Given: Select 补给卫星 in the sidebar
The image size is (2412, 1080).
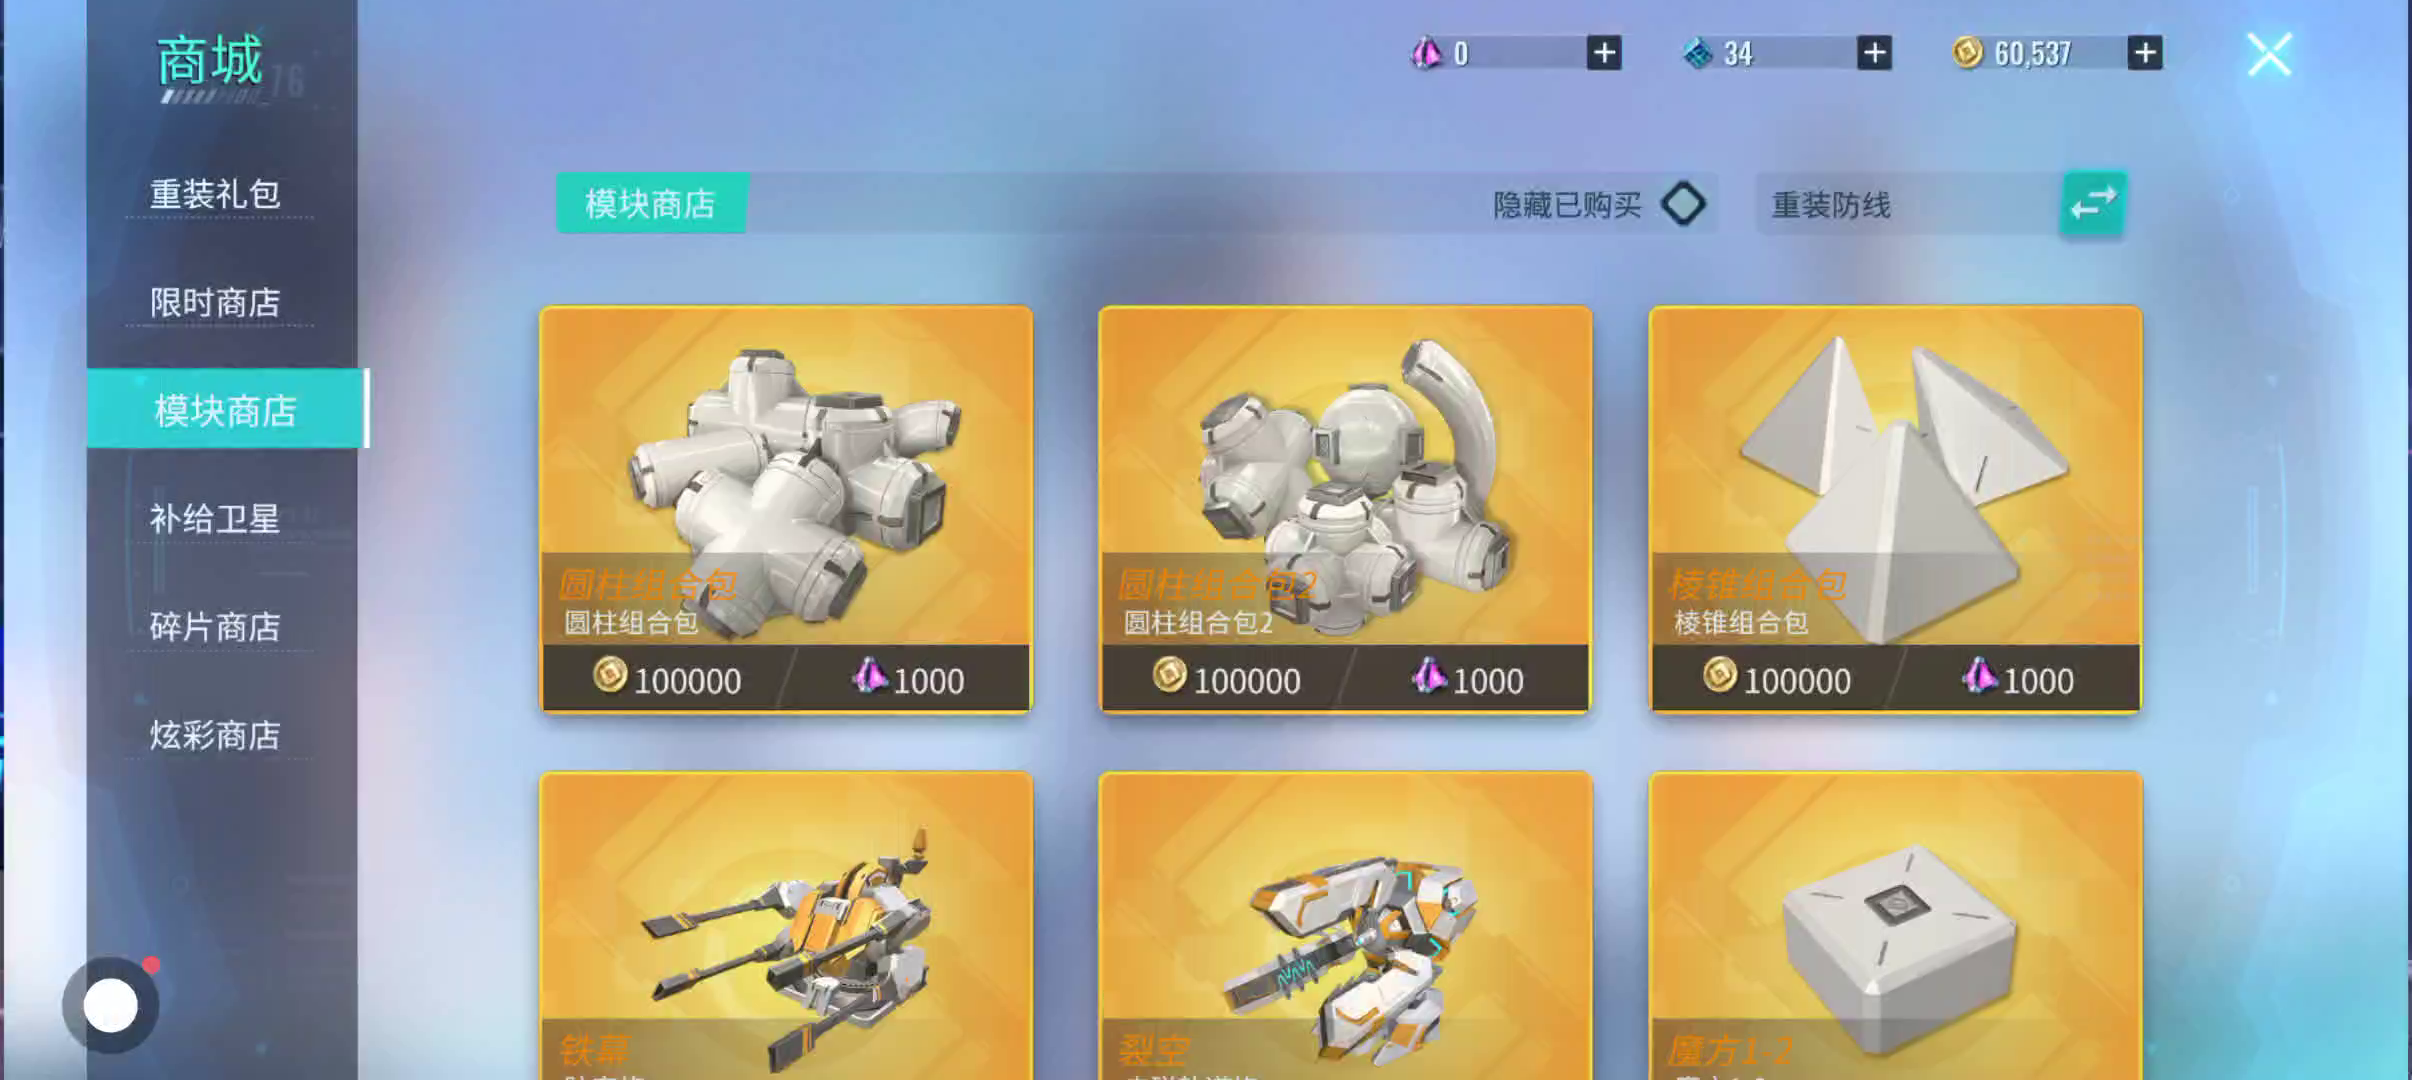Looking at the screenshot, I should point(215,519).
